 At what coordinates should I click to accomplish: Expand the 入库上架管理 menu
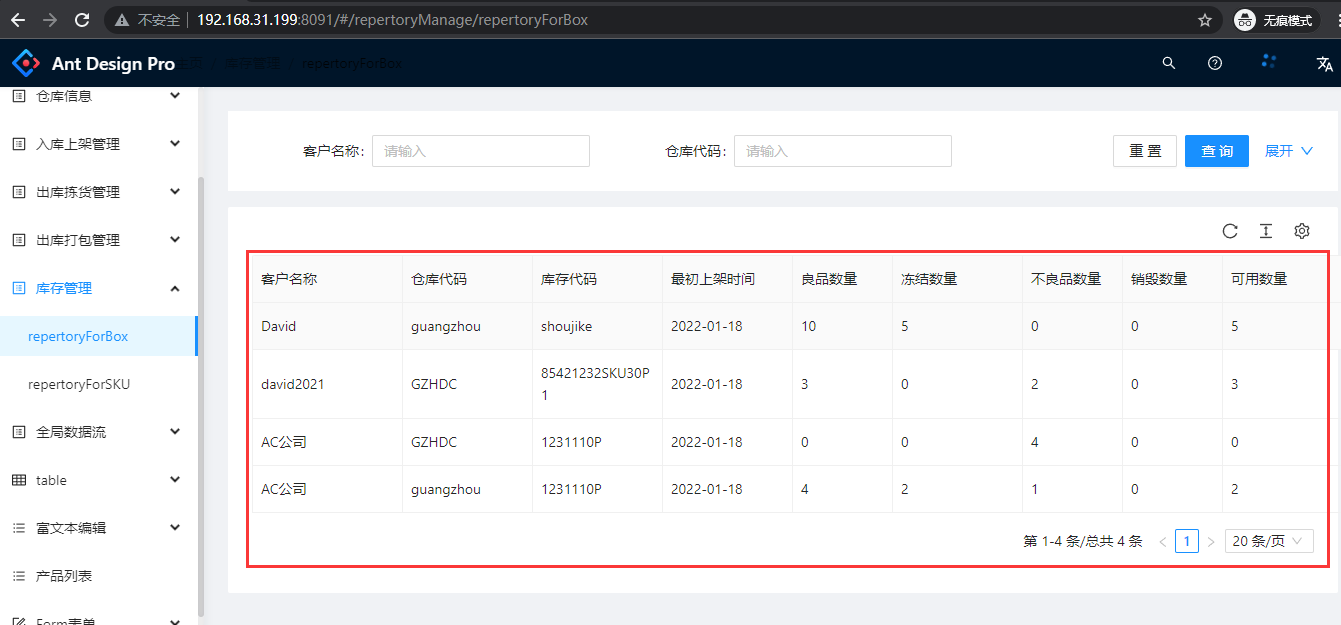(x=96, y=144)
